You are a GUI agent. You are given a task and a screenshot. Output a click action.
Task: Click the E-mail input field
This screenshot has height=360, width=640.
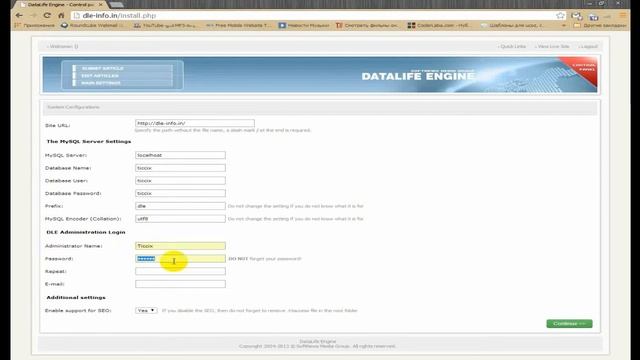[x=180, y=284]
